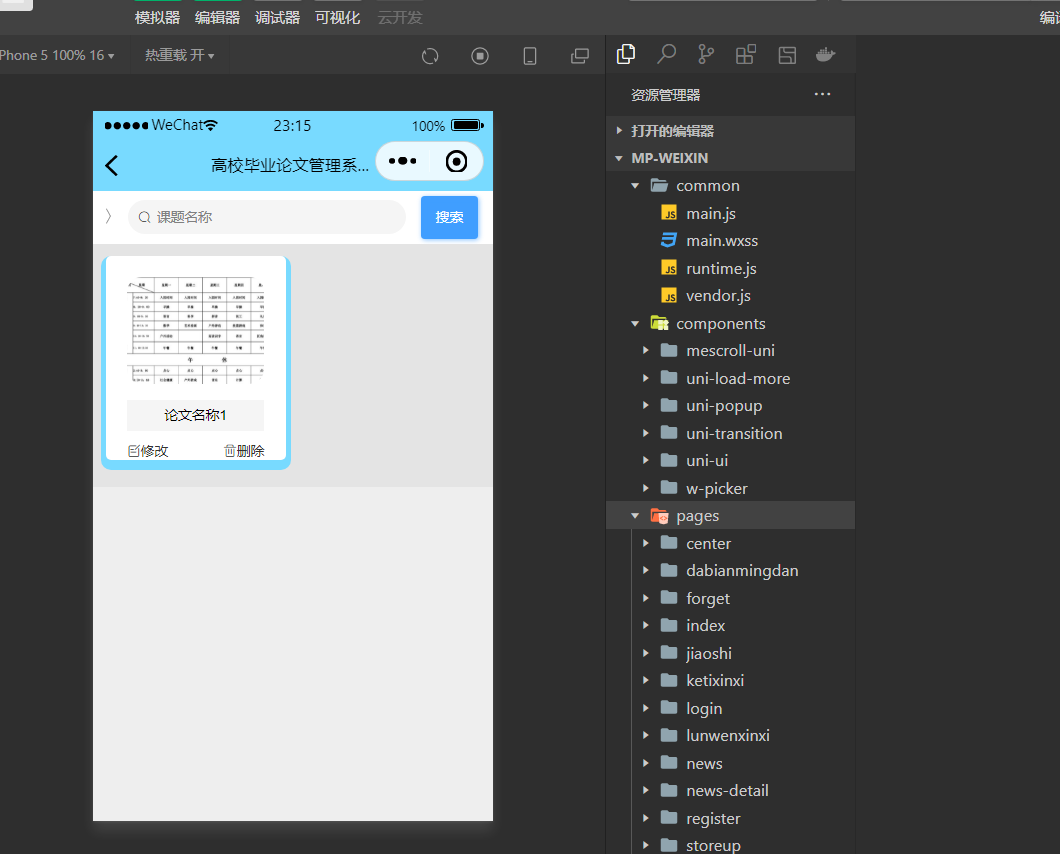The height and width of the screenshot is (854, 1060).
Task: Expand the dabianmingdan folder arrow
Action: coord(646,570)
